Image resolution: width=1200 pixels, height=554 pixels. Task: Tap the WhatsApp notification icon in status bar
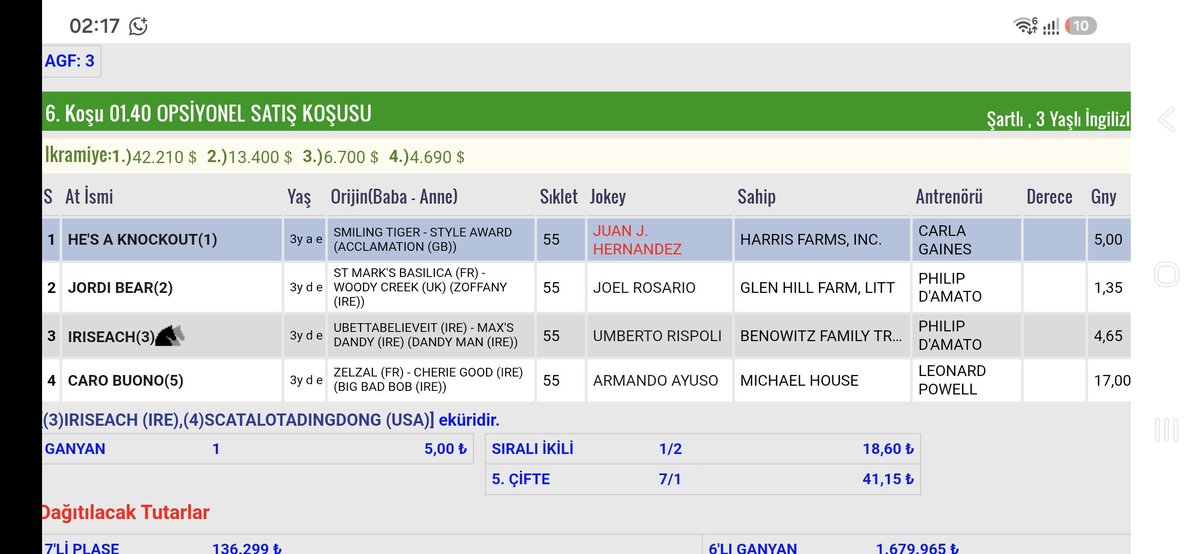tap(138, 26)
